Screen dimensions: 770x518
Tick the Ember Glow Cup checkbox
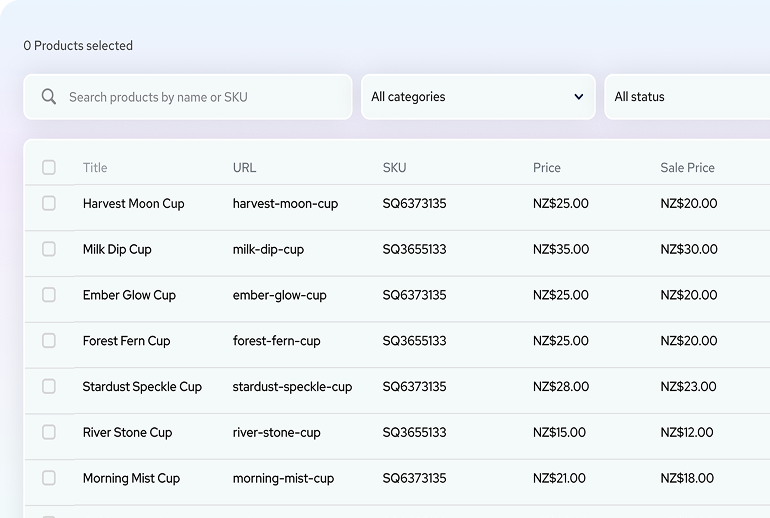[49, 295]
